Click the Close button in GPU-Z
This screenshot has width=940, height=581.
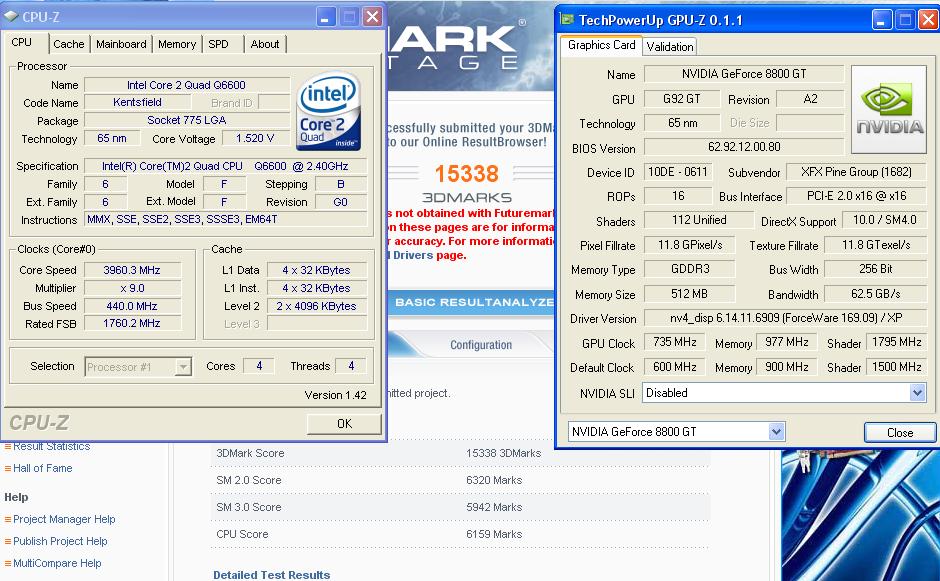pos(900,432)
